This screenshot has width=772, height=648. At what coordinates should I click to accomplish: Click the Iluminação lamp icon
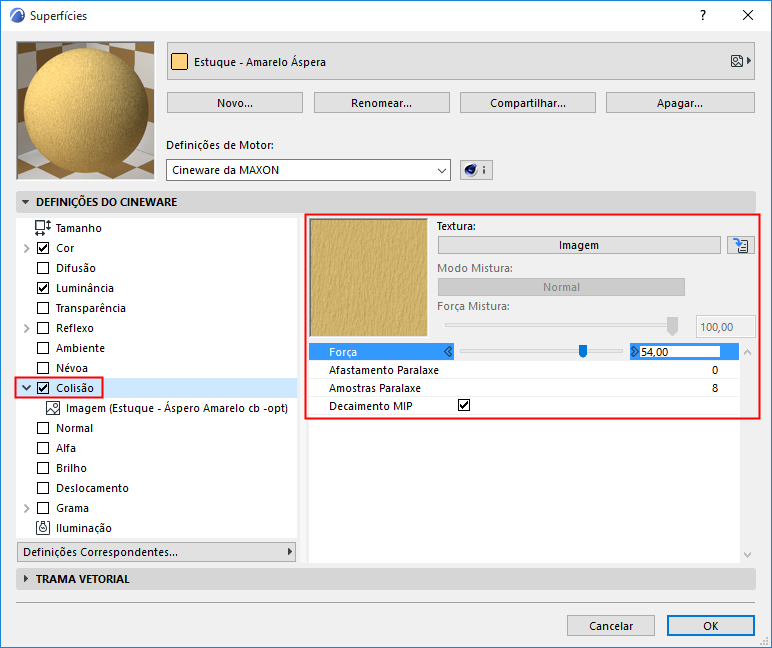[43, 528]
